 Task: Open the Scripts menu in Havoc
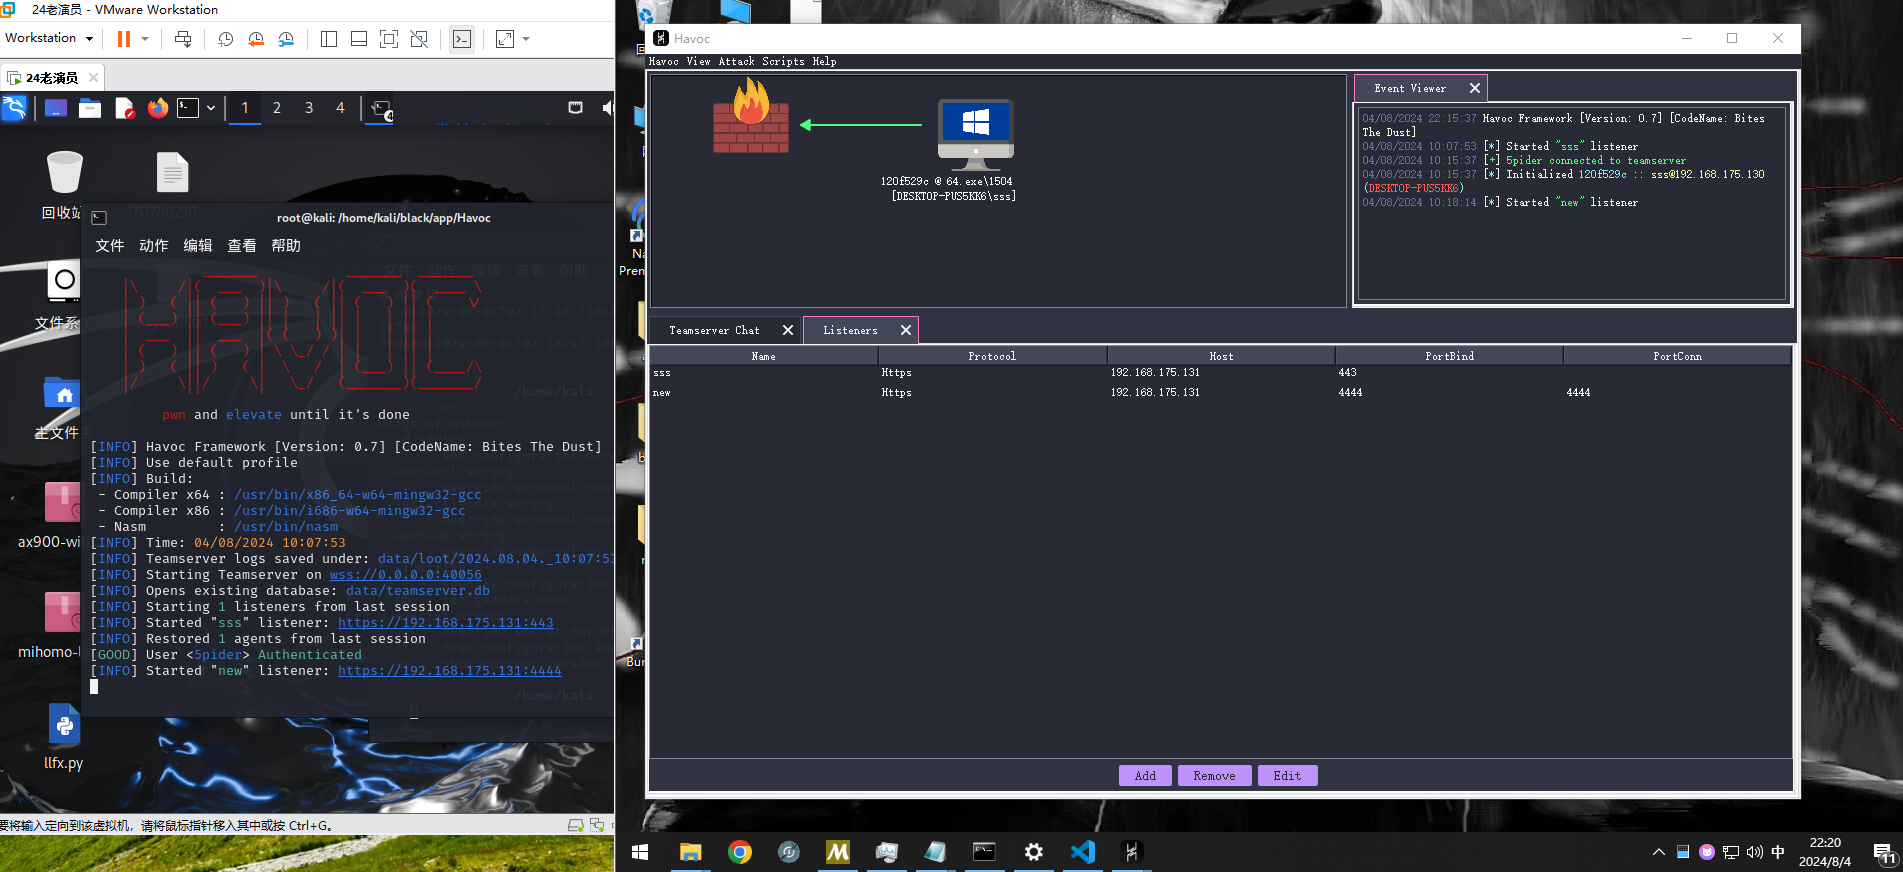(x=783, y=61)
